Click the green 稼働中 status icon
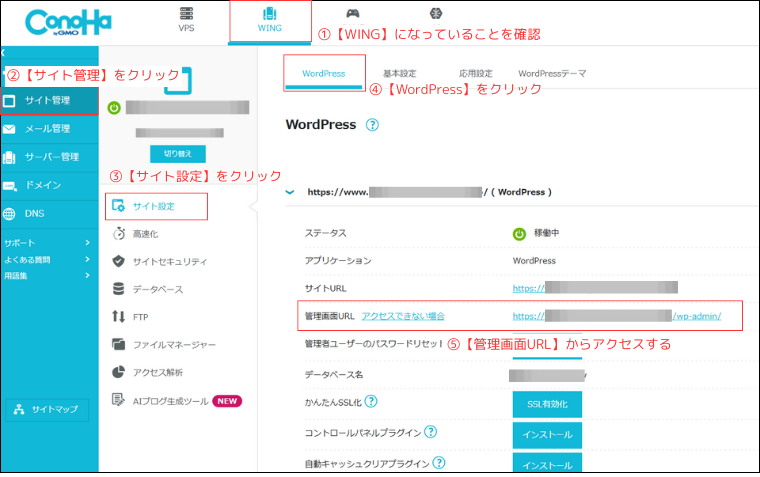 coord(519,234)
